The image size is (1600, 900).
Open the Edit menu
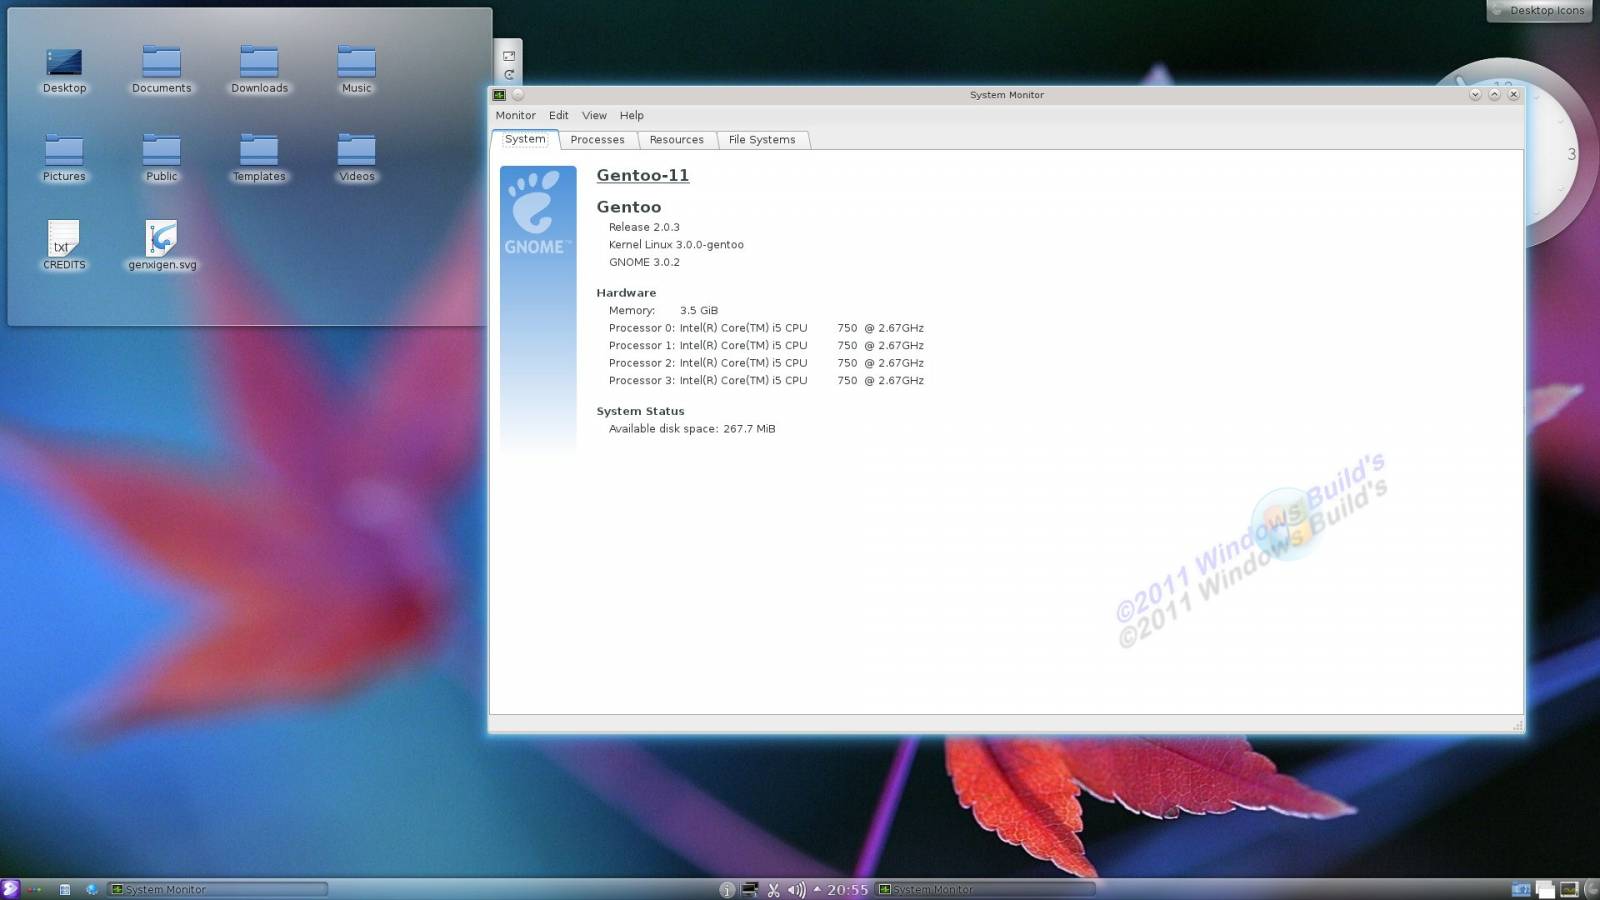pos(559,115)
